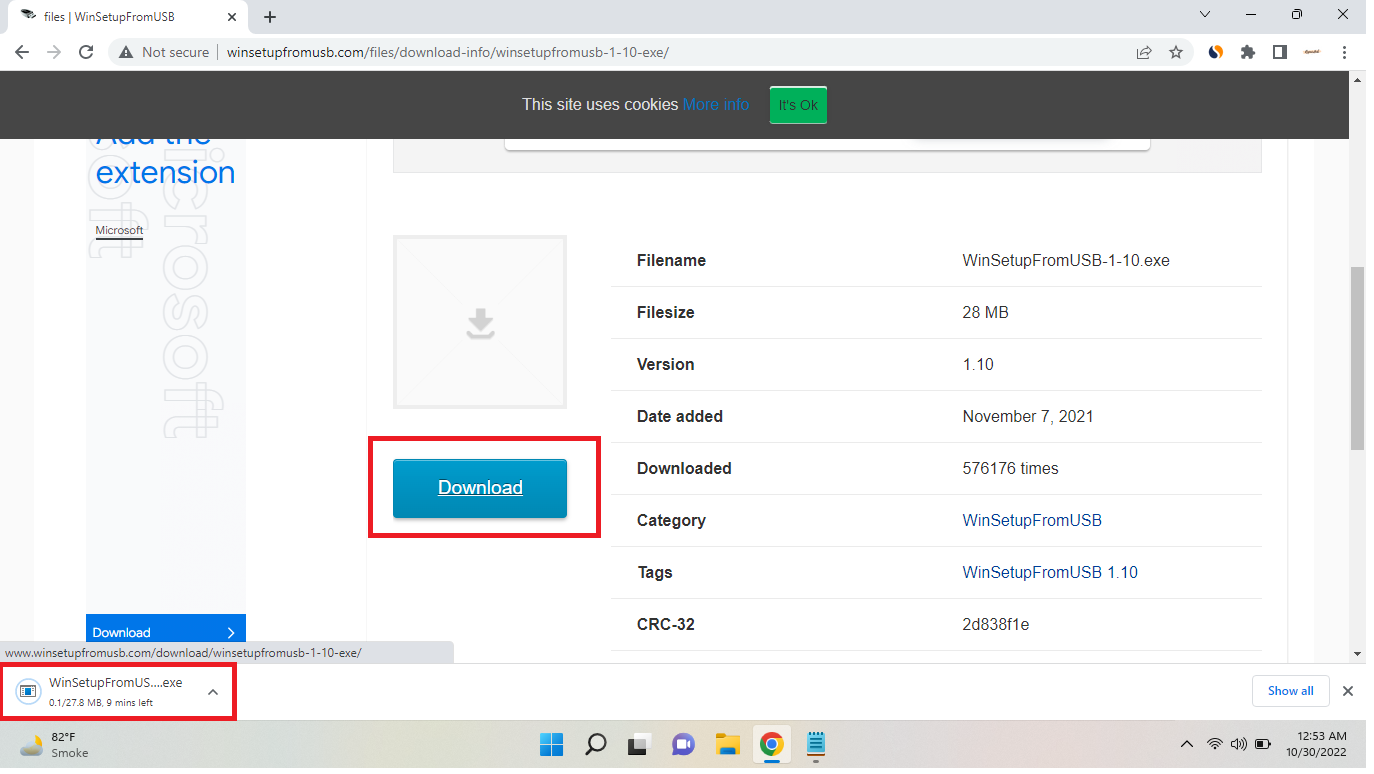This screenshot has height=774, width=1374.
Task: Open taskbar Search magnifier
Action: 596,744
